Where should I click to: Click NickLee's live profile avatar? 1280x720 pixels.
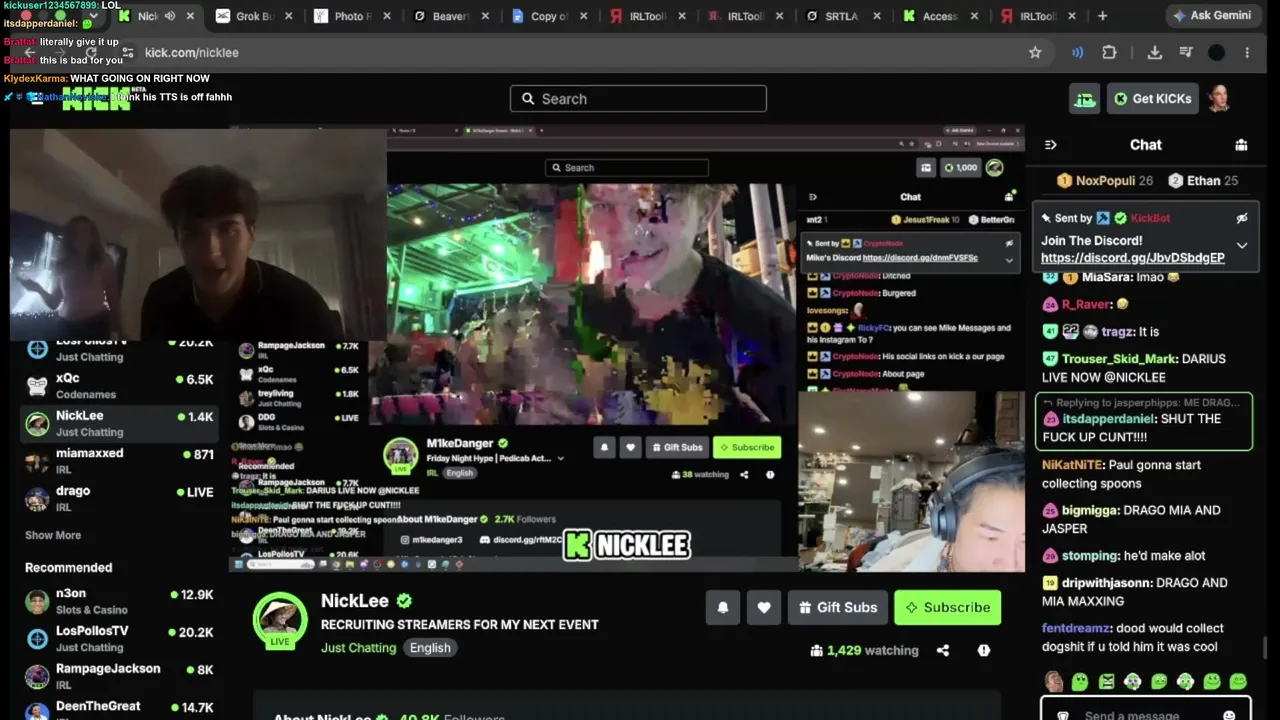279,620
